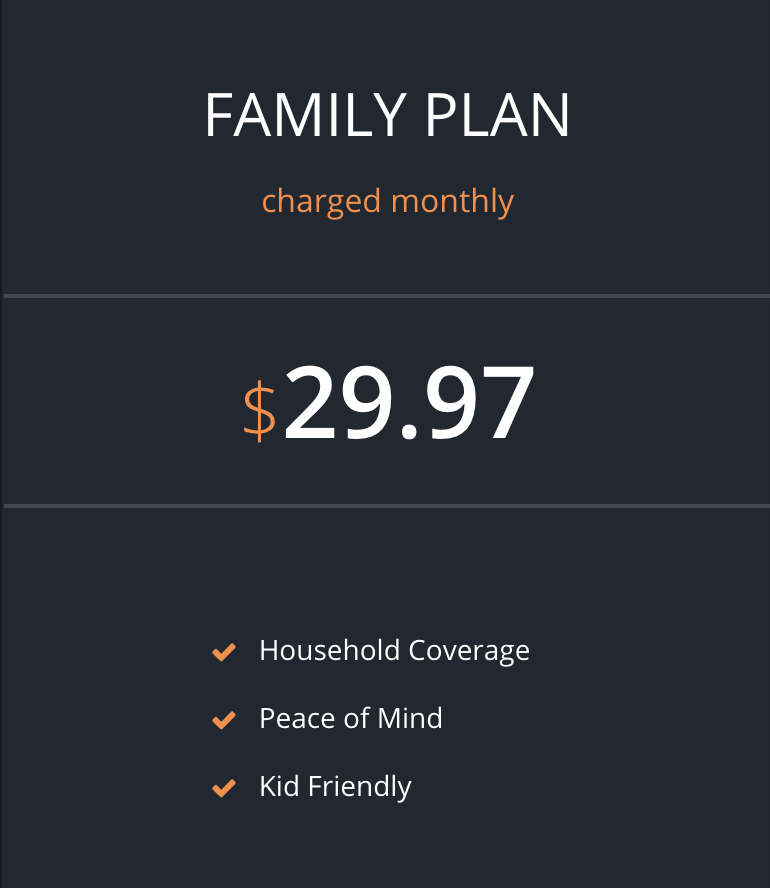Click the FAMILY PLAN heading
770x888 pixels.
point(387,116)
